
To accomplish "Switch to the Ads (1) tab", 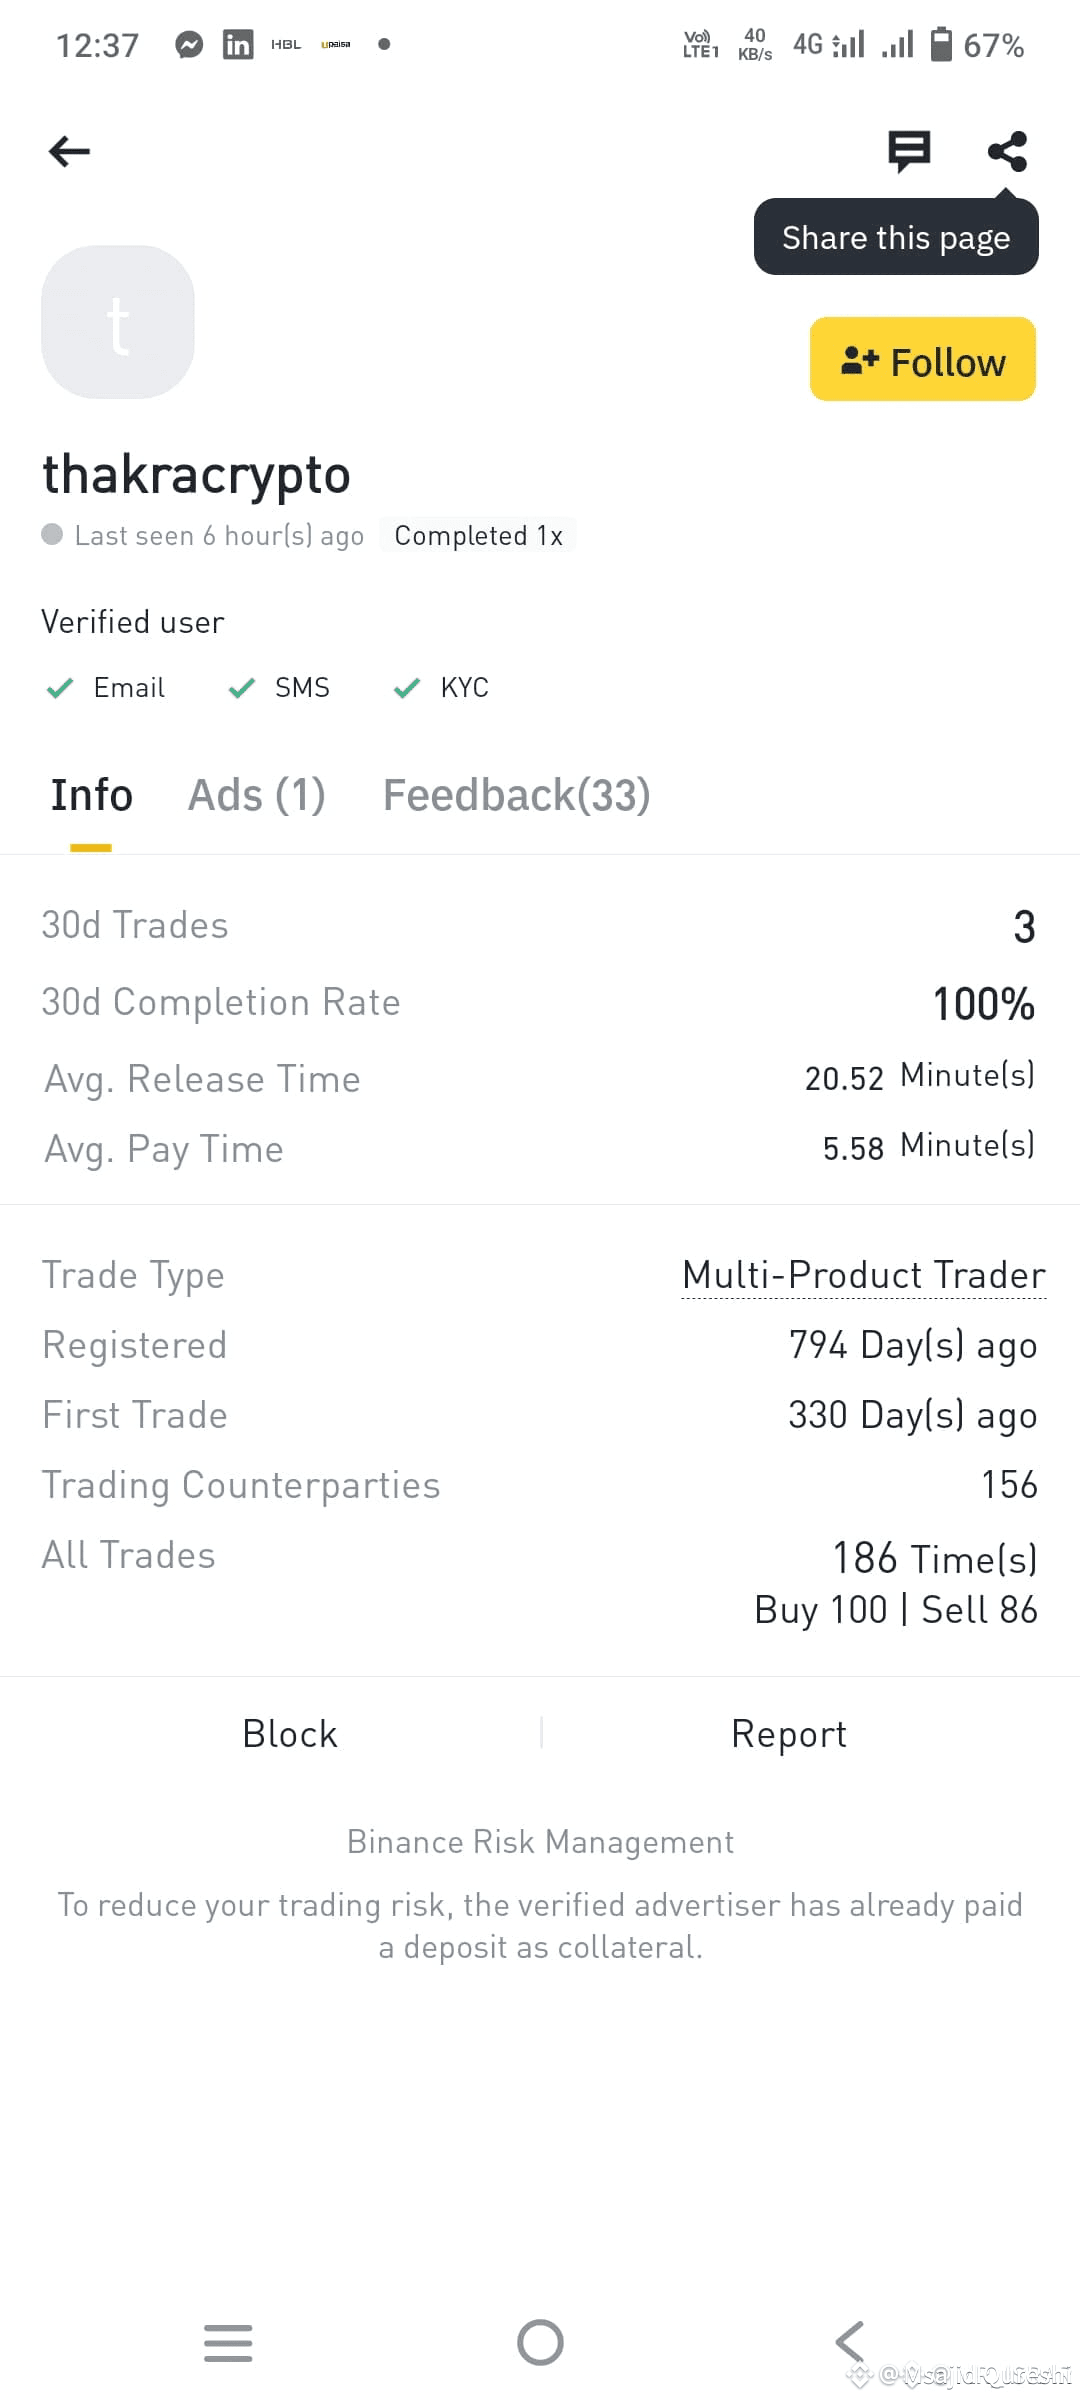I will click(x=257, y=796).
